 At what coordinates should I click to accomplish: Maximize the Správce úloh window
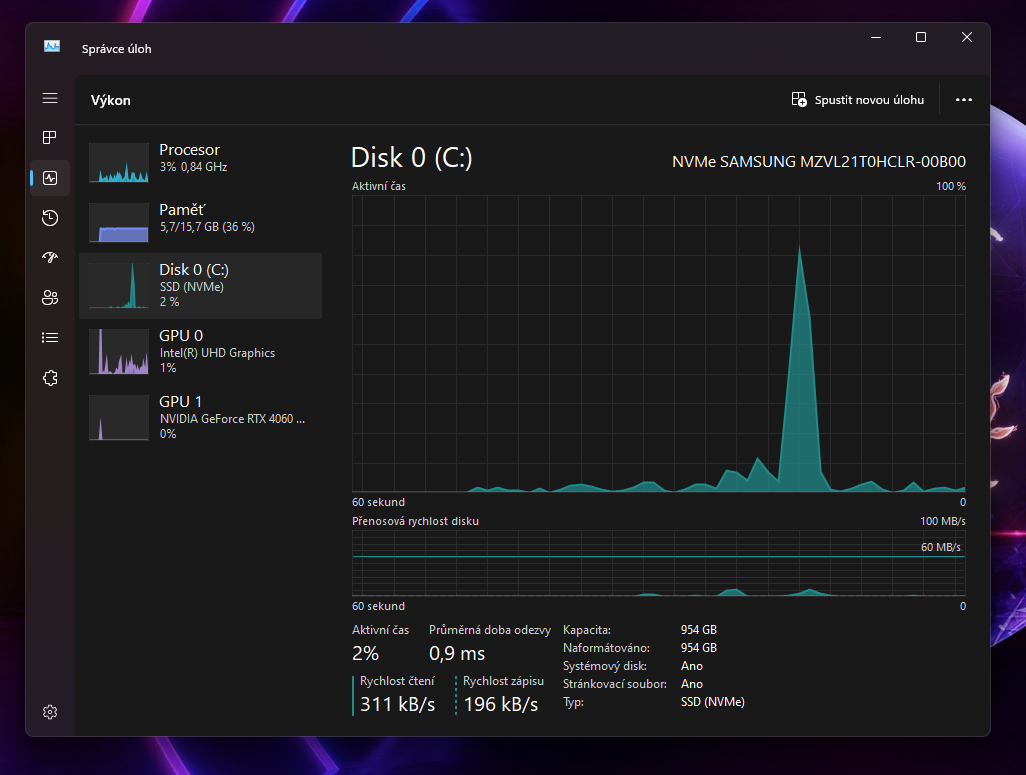coord(921,37)
